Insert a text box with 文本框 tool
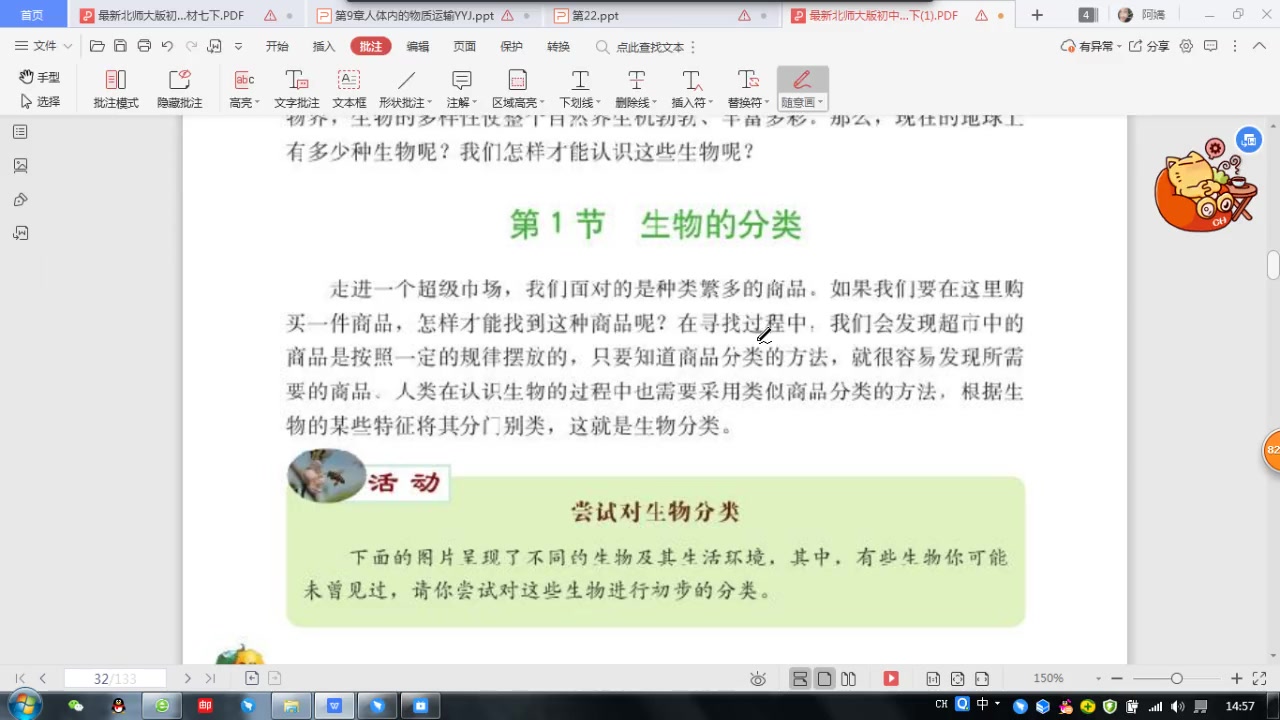The width and height of the screenshot is (1280, 720). point(348,88)
